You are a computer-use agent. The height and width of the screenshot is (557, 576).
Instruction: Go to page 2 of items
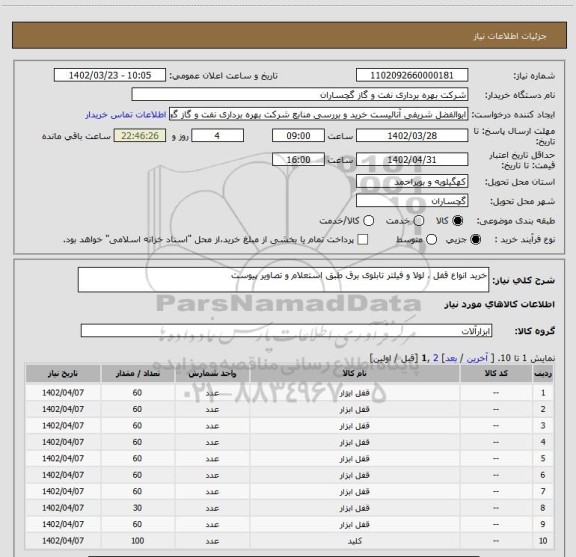pyautogui.click(x=436, y=358)
